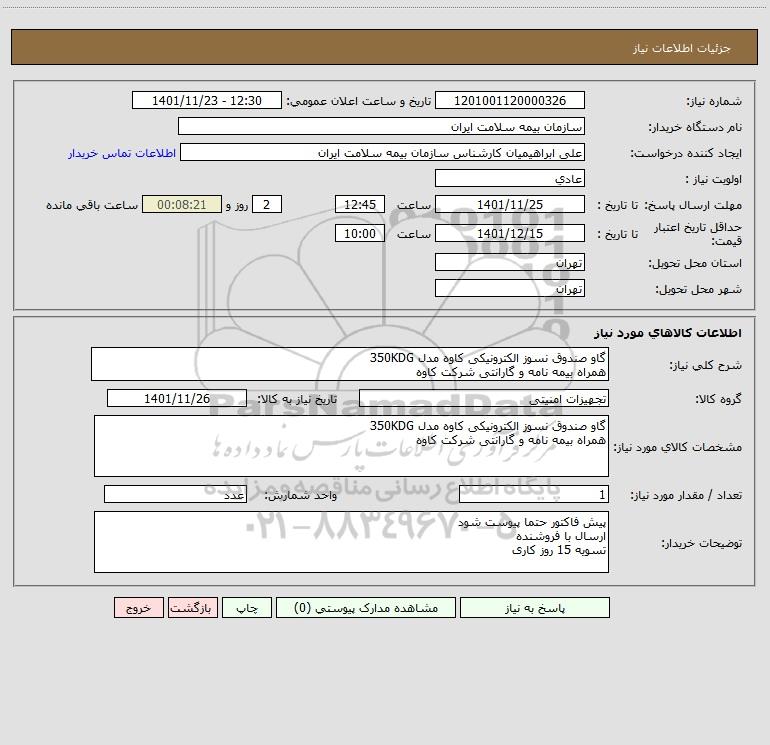The height and width of the screenshot is (745, 770).
Task: Click the deadline time field 12:45
Action: point(359,204)
